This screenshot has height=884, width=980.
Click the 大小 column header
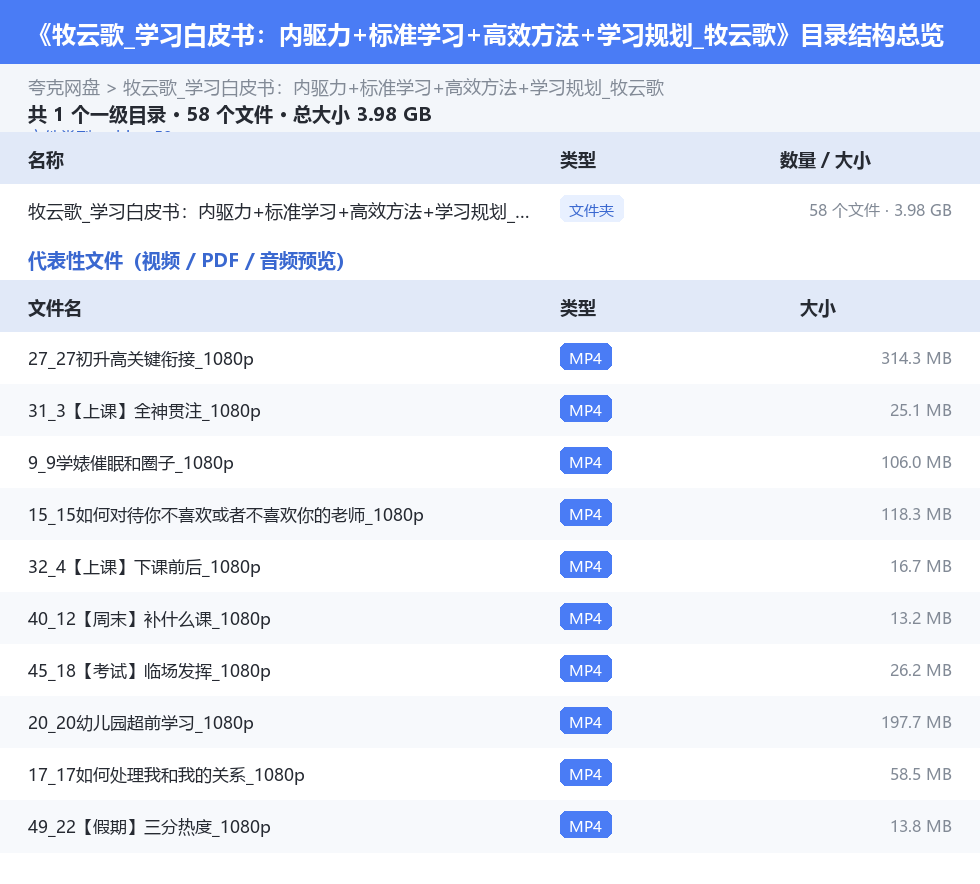818,308
